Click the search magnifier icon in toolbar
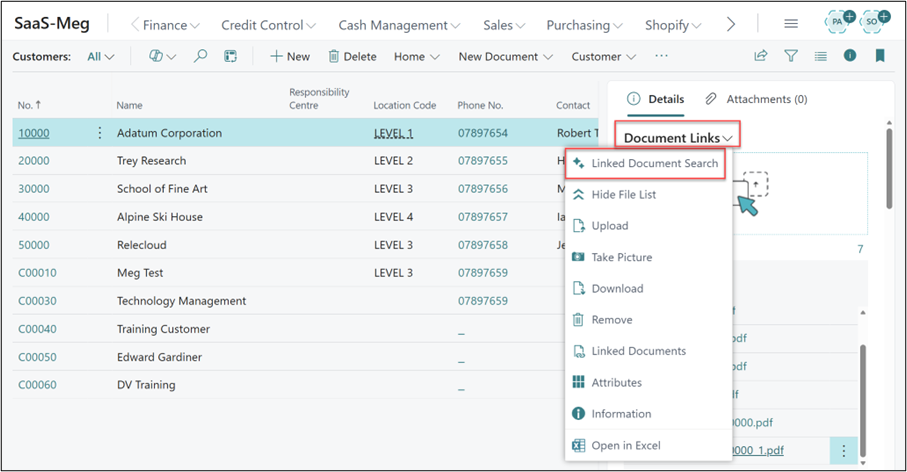The image size is (907, 472). click(x=200, y=56)
